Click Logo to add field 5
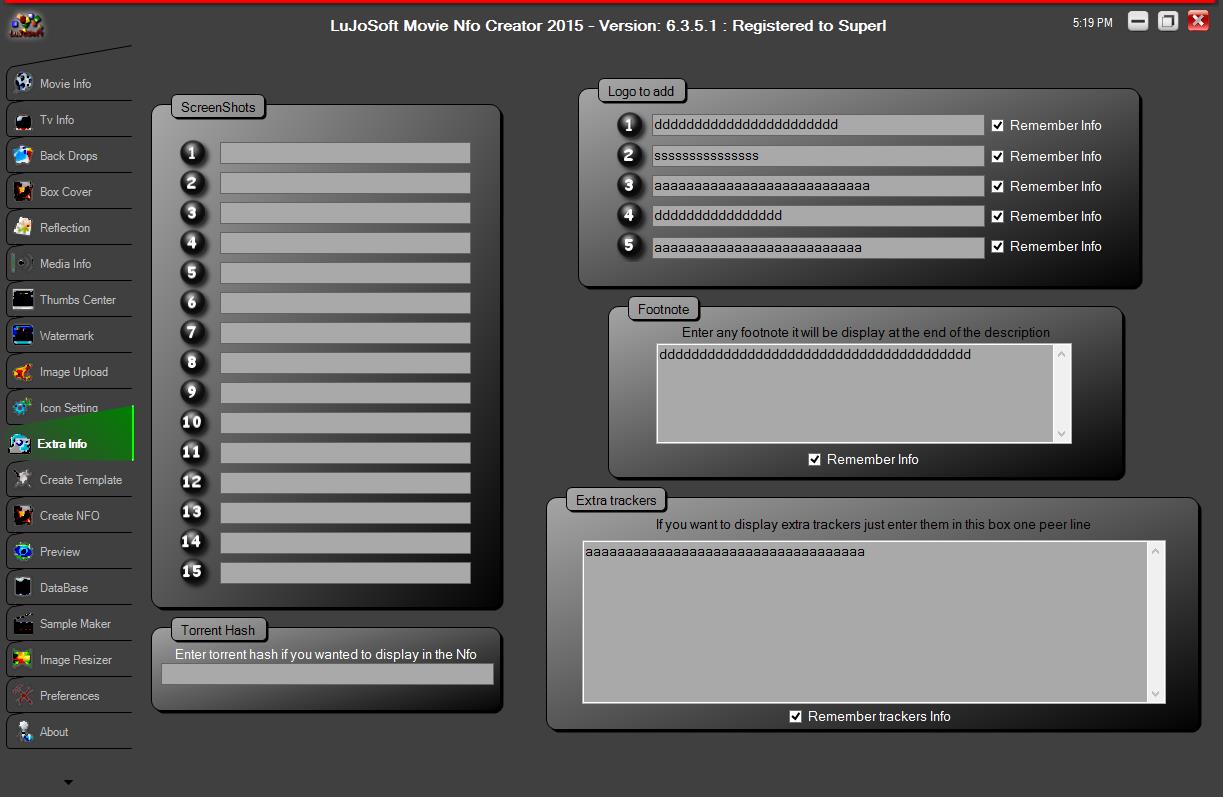 [818, 247]
